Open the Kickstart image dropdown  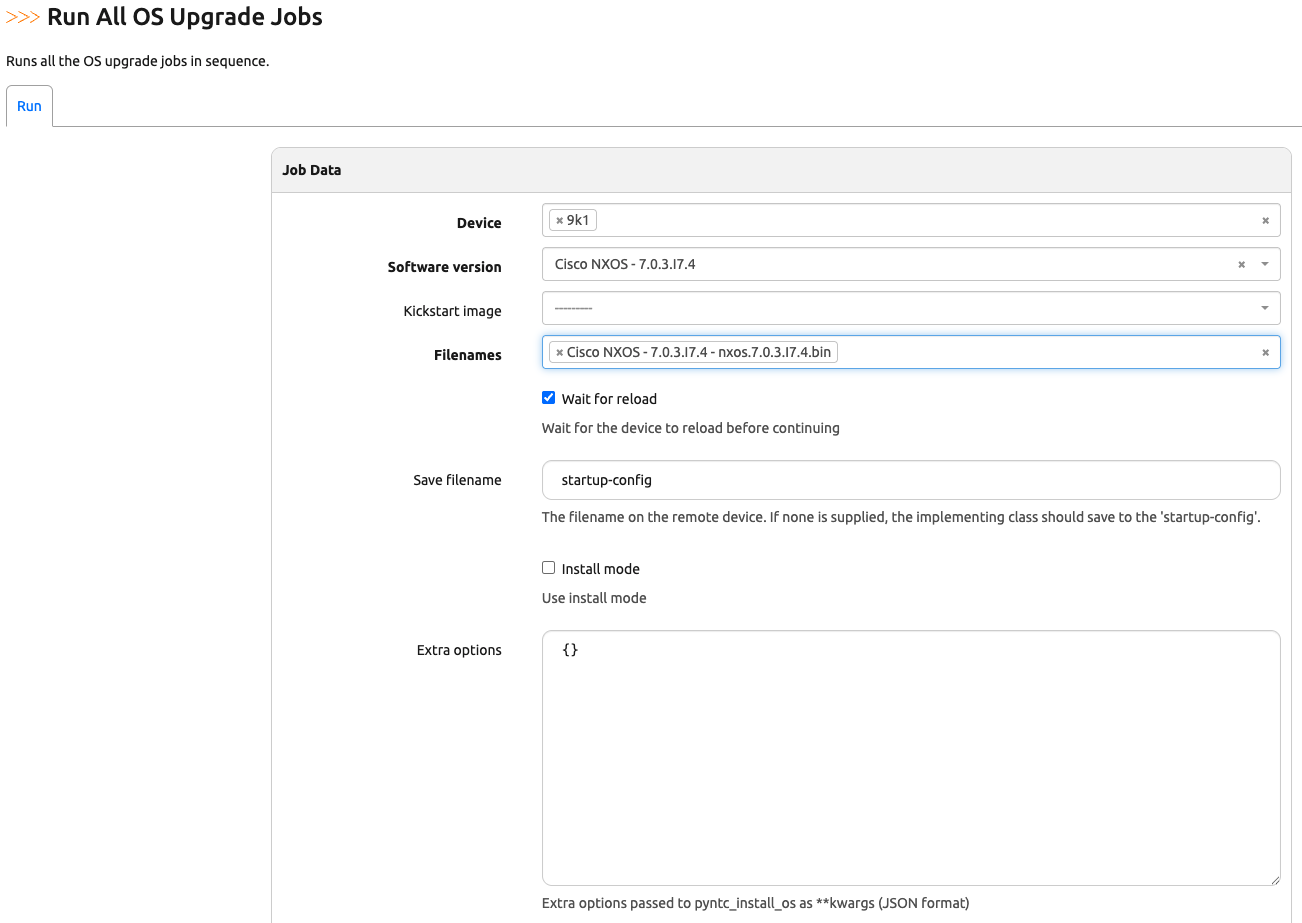point(900,307)
